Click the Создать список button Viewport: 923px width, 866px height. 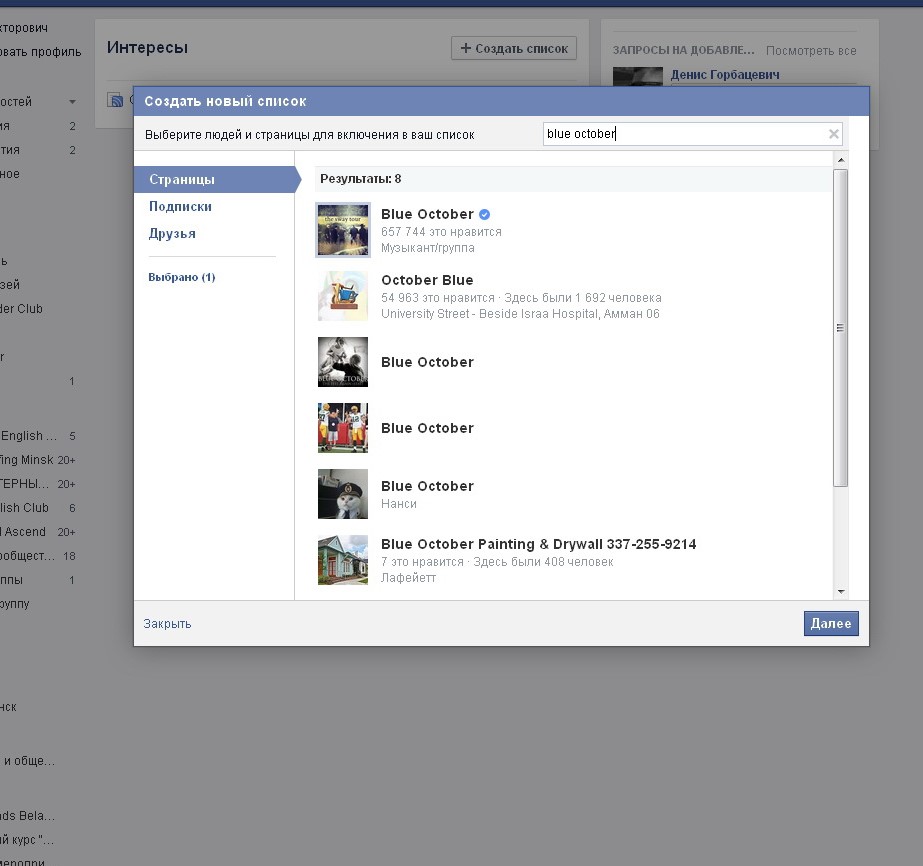[514, 48]
